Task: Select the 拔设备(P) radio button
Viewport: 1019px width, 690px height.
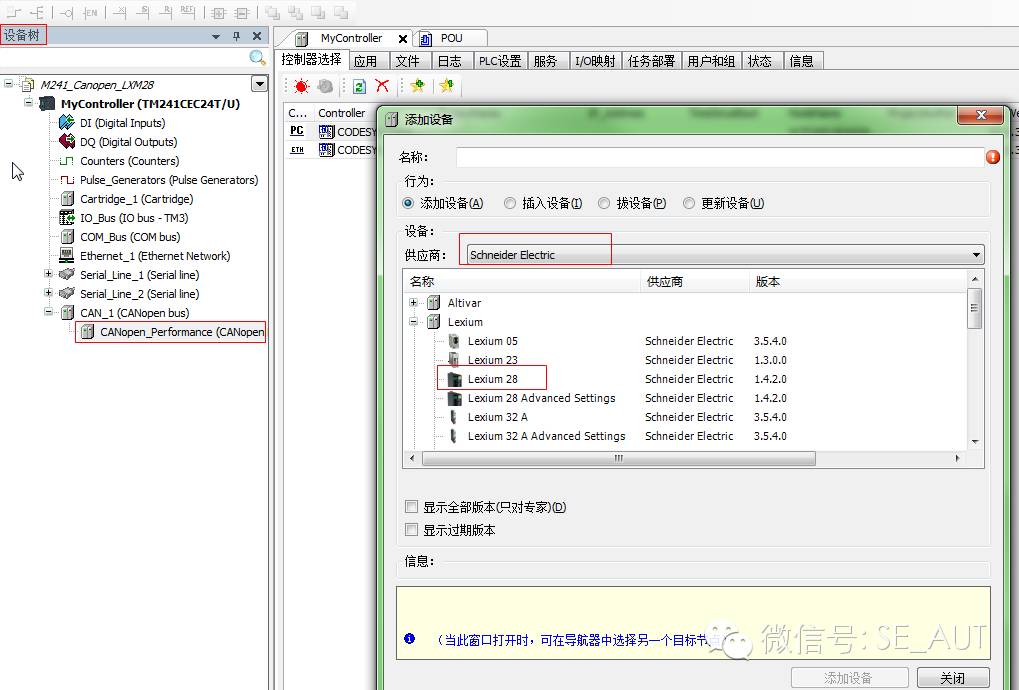Action: 604,203
